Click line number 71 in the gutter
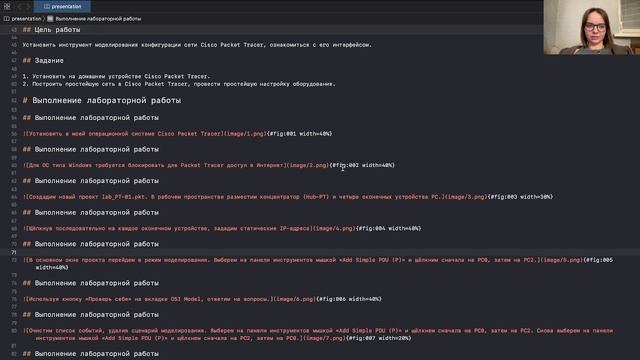Screen dimensions: 640x360 14,252
